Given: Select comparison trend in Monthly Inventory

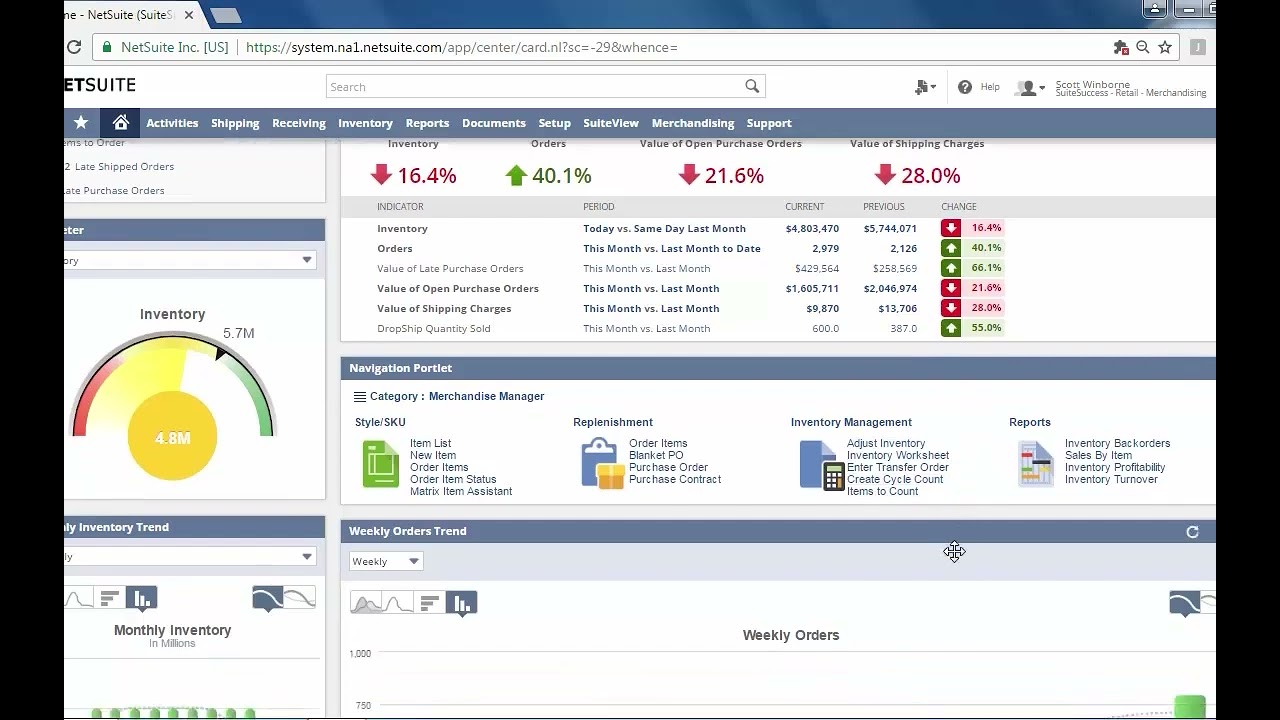Looking at the screenshot, I should point(300,598).
